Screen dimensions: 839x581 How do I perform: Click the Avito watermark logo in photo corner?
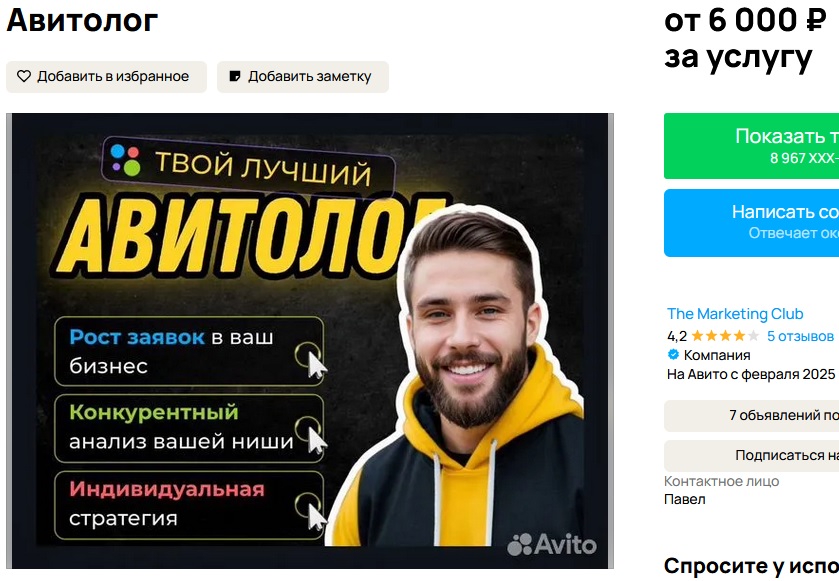[x=552, y=544]
